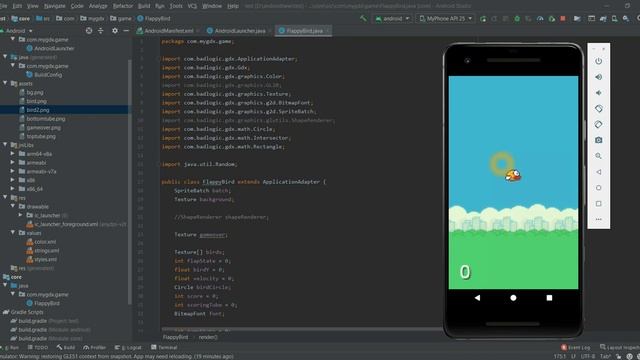
Task: Open the Navigate menu
Action: [54, 6]
